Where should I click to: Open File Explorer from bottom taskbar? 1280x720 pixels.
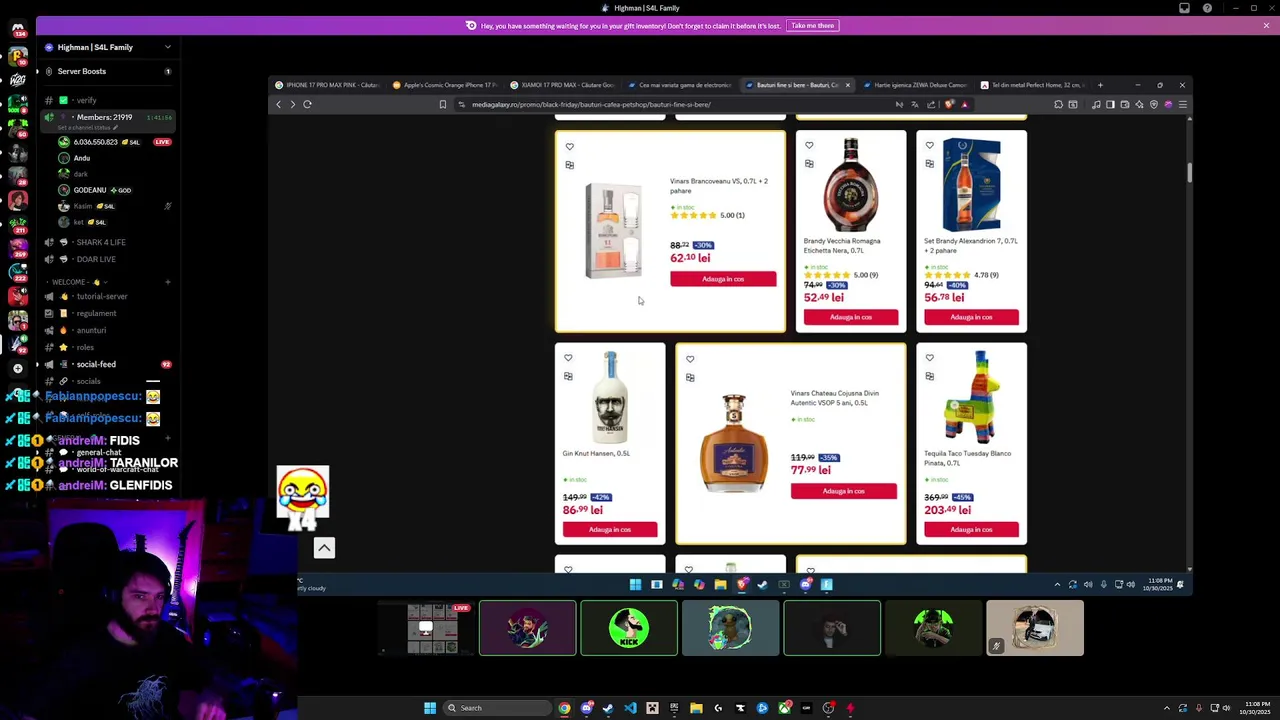[x=696, y=708]
